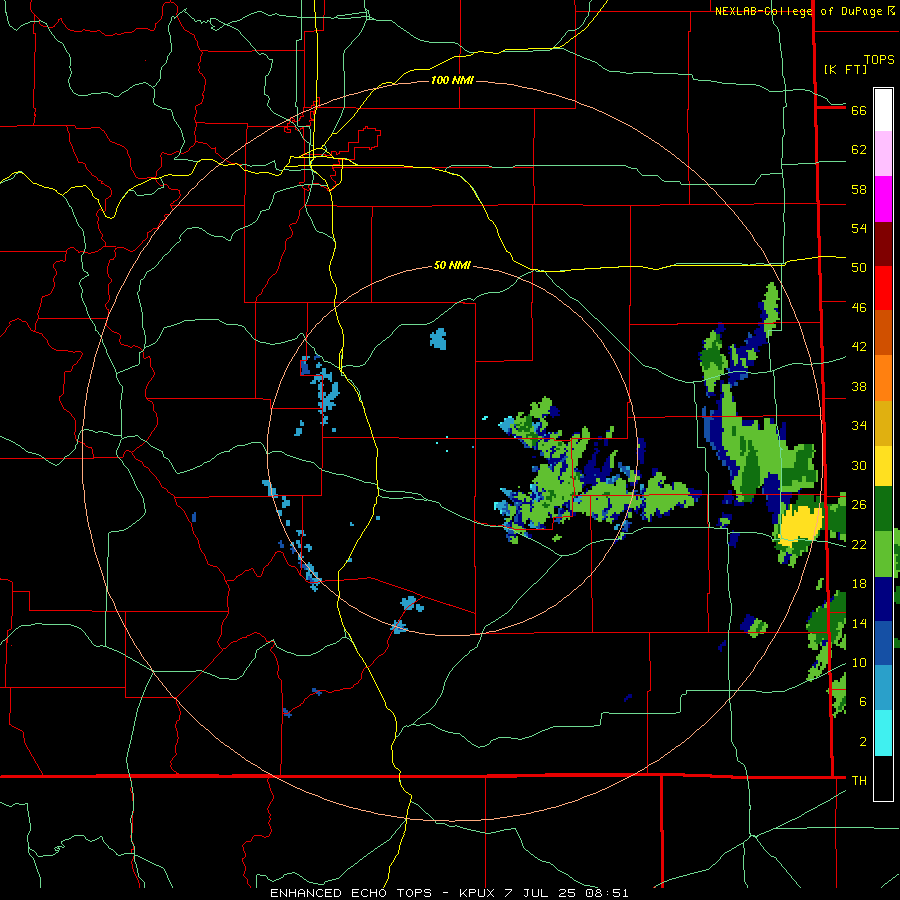Click the 100 NMI range ring label
The width and height of the screenshot is (900, 900).
tap(452, 80)
